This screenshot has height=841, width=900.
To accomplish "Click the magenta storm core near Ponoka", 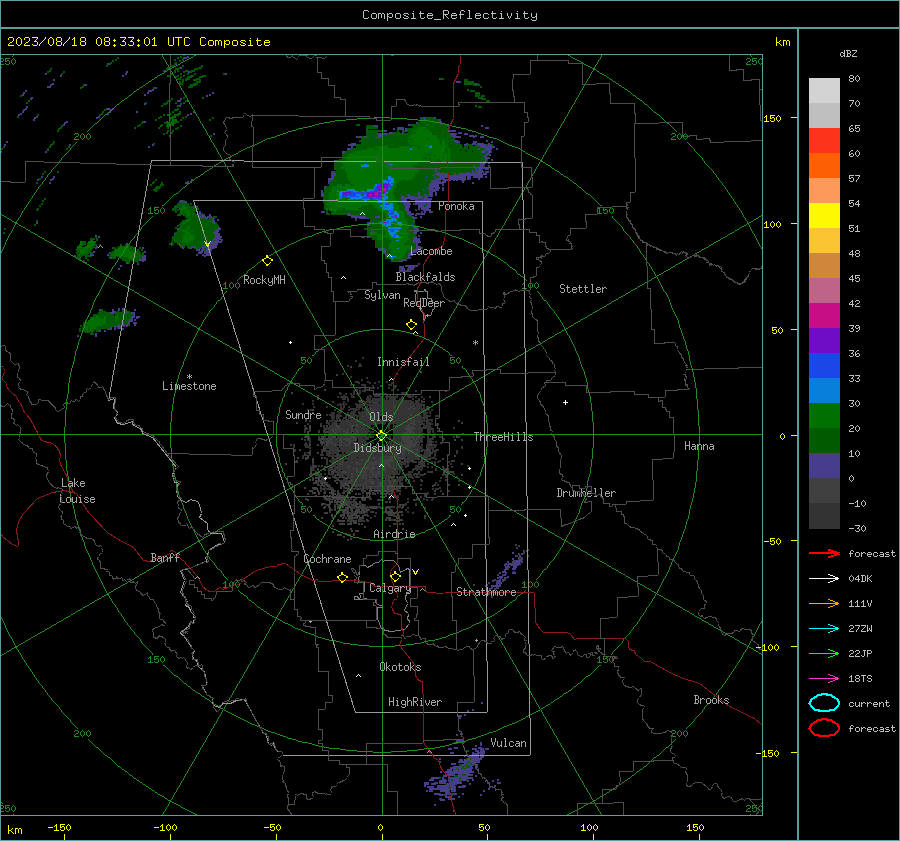I will click(x=376, y=192).
